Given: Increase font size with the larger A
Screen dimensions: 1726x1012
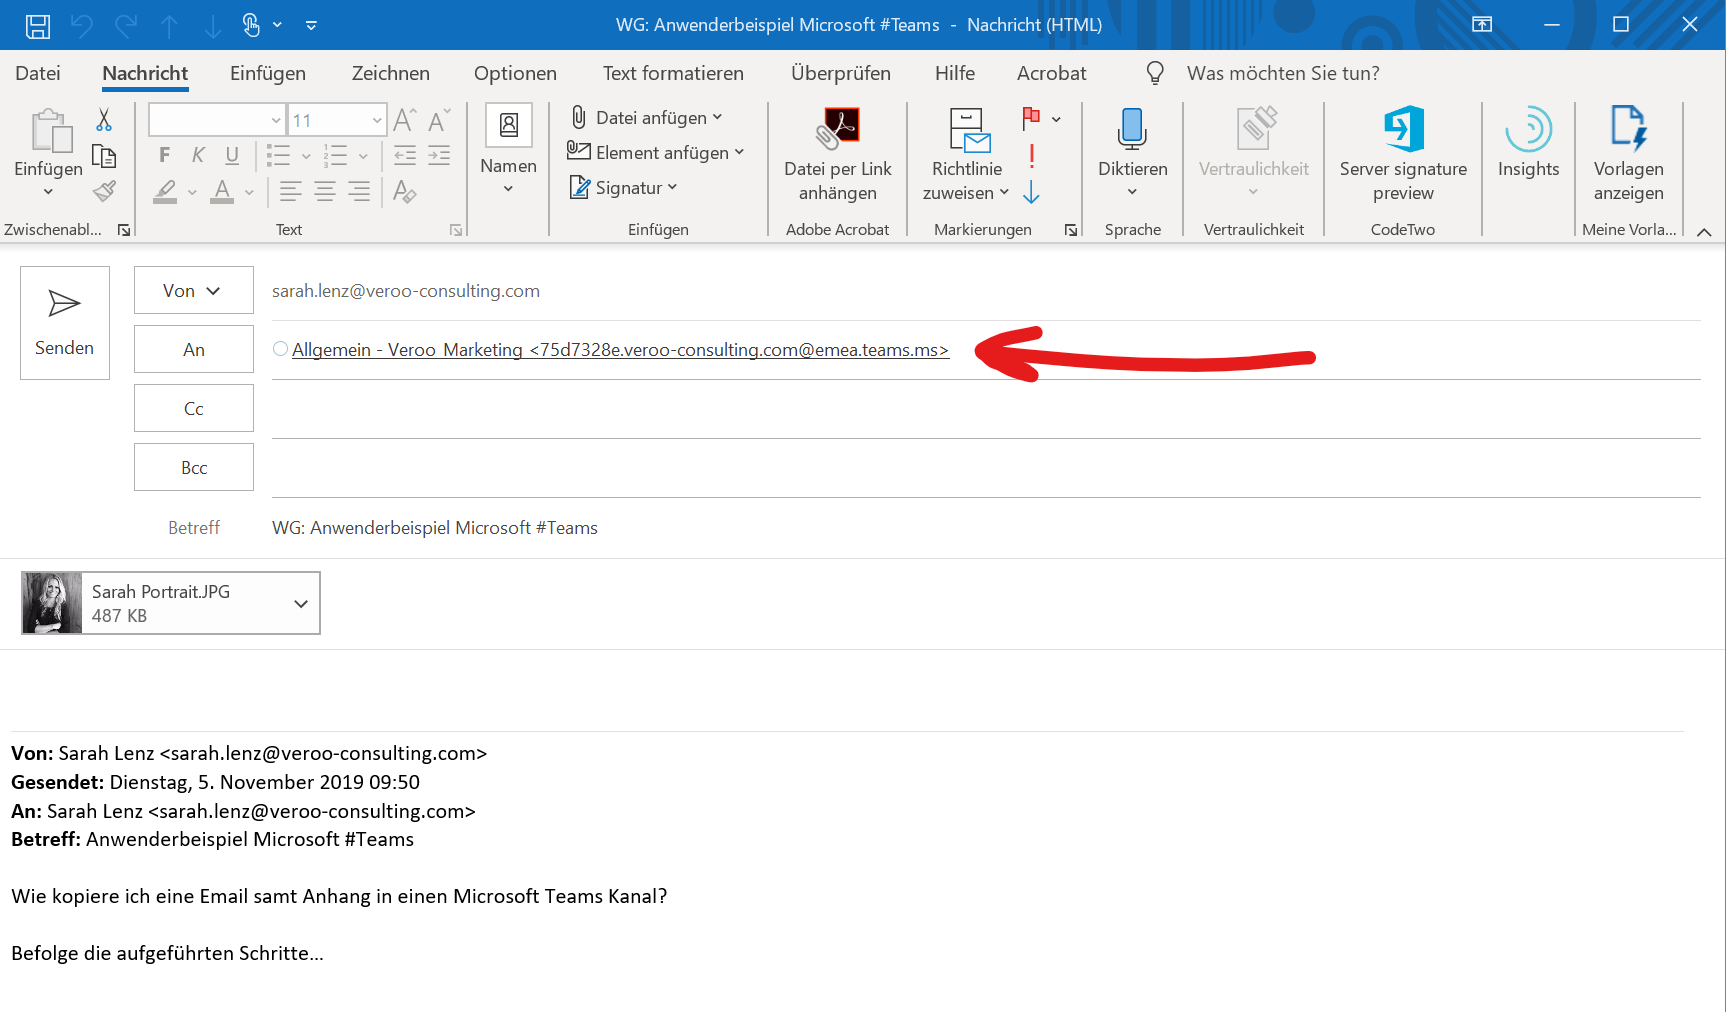Looking at the screenshot, I should [404, 121].
